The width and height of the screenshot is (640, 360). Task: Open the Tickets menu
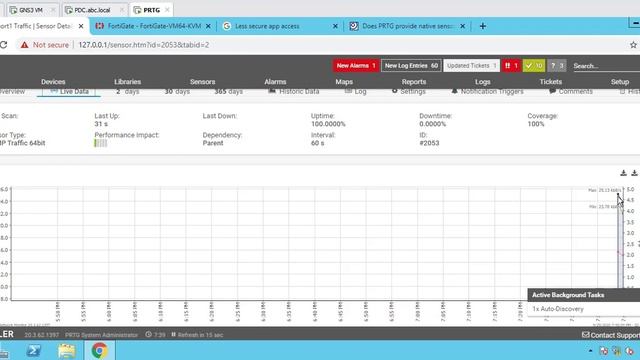tap(551, 82)
